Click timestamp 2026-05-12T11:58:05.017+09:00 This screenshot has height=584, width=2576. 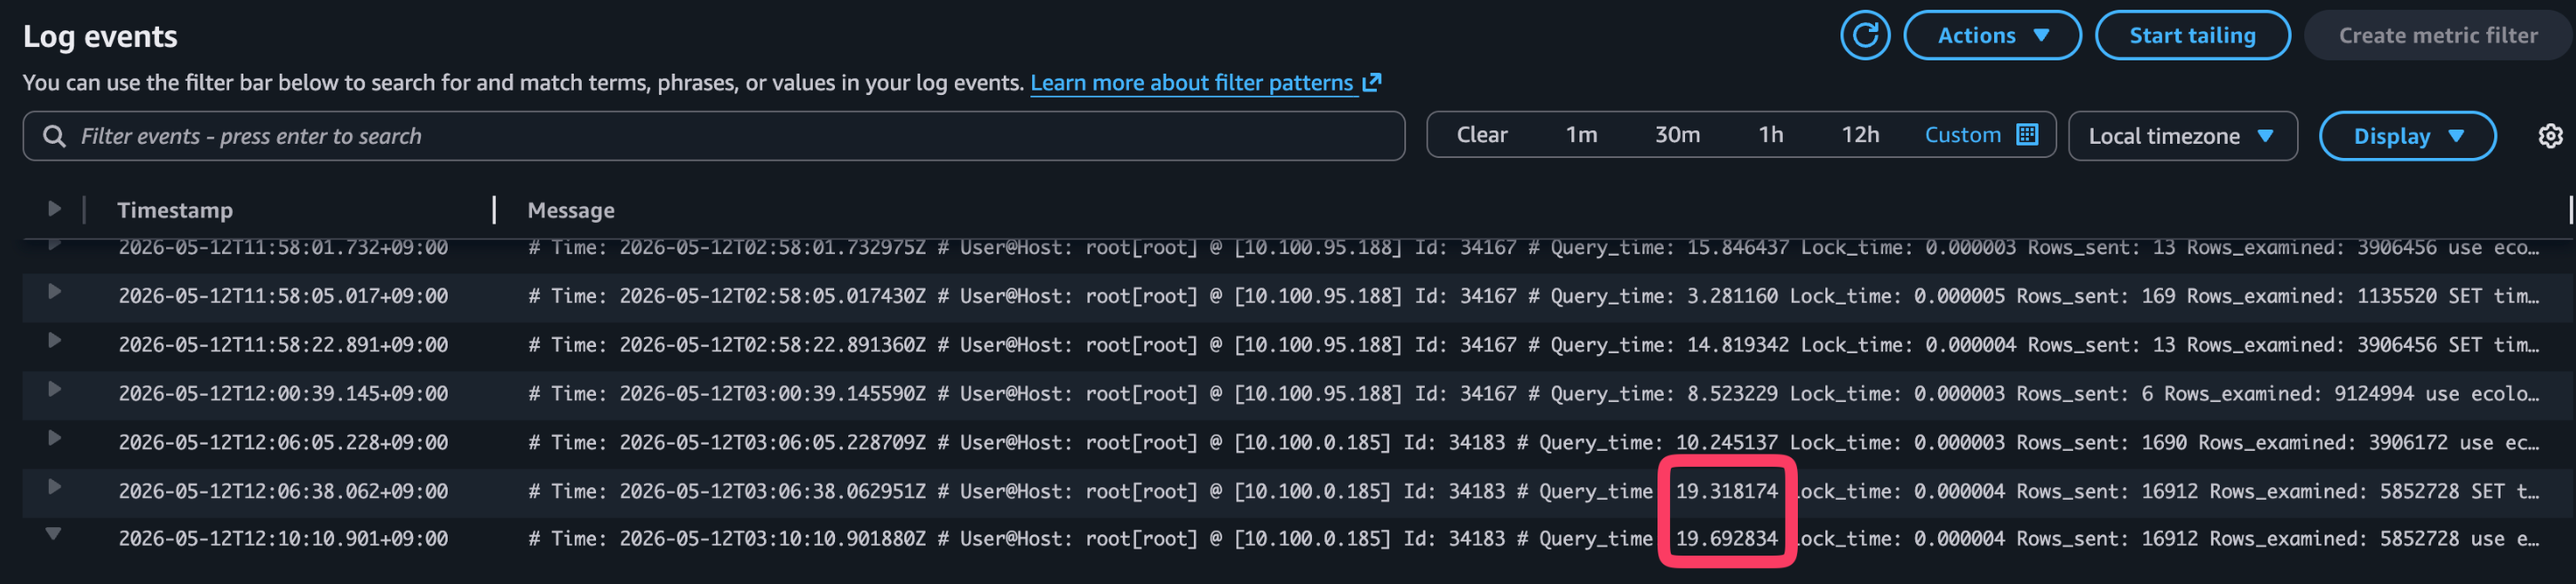coord(283,296)
